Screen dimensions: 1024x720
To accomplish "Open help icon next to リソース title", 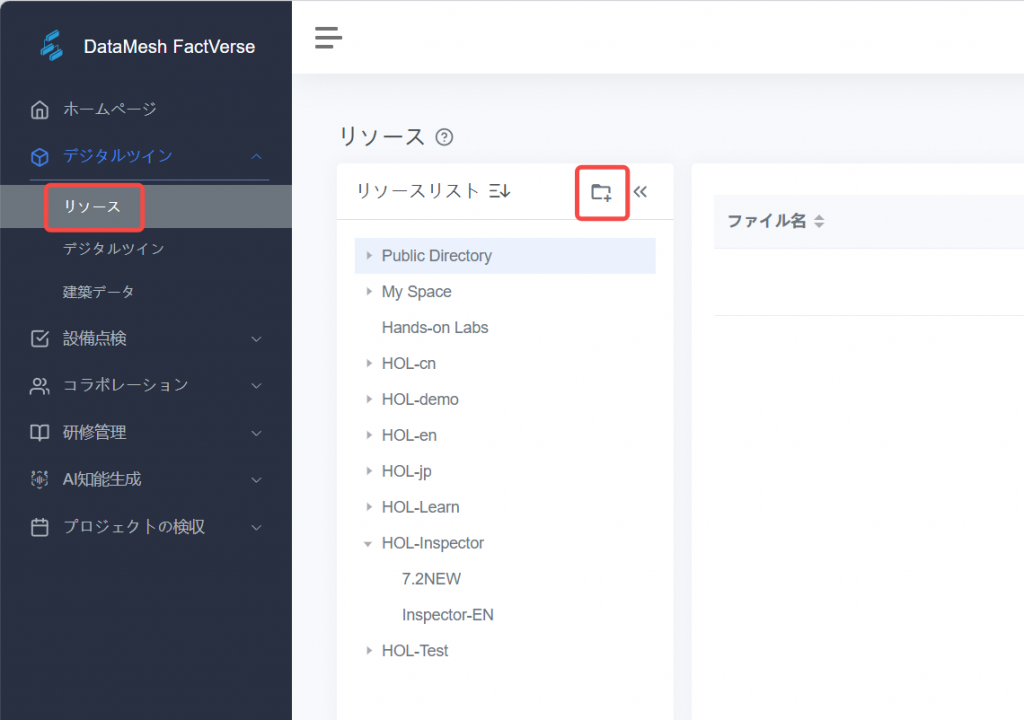I will (x=444, y=137).
